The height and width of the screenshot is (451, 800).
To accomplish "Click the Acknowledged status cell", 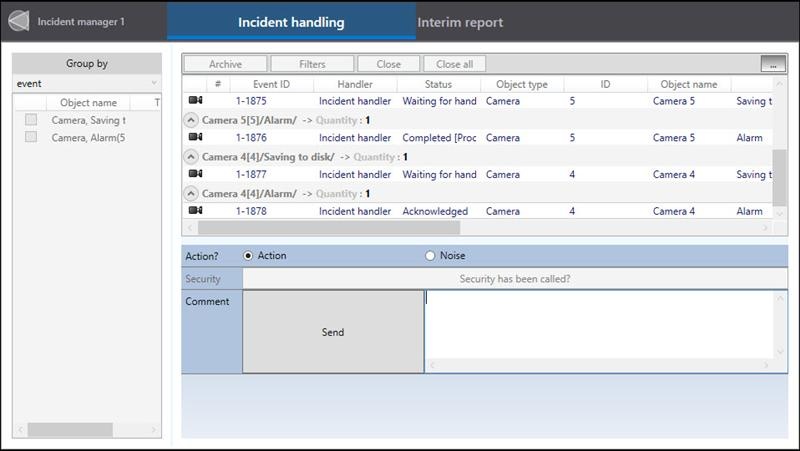I will click(x=435, y=211).
